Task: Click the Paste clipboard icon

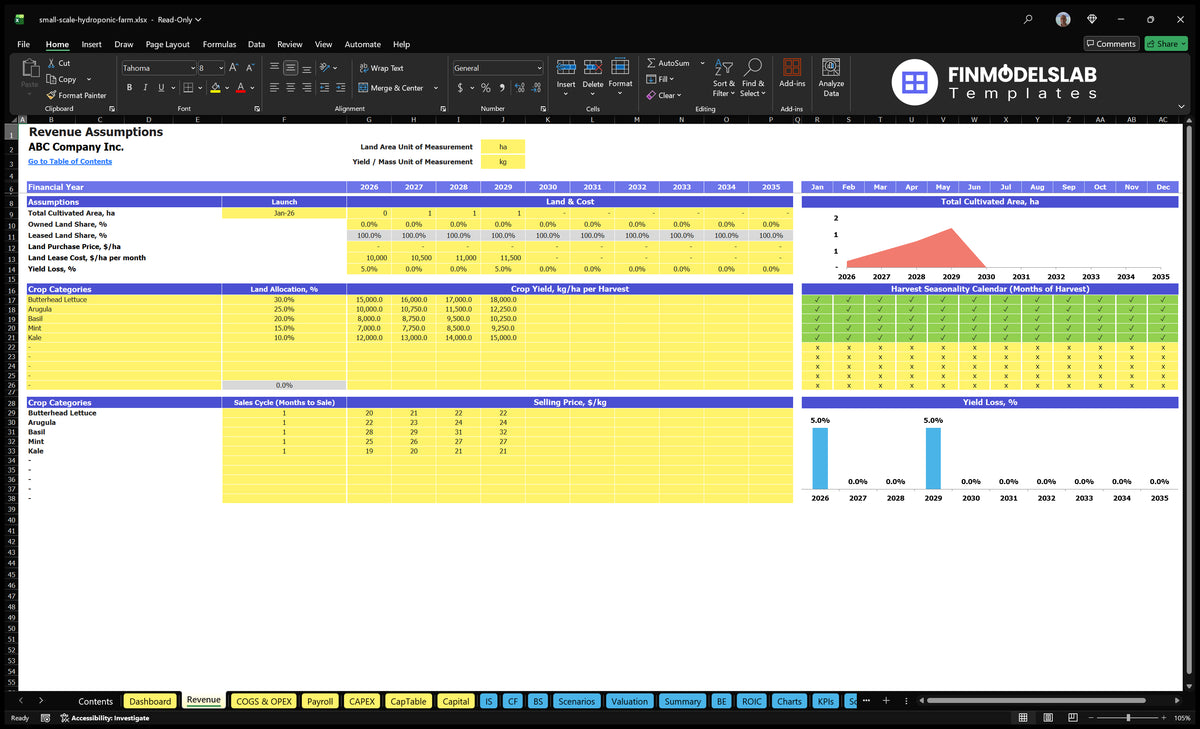Action: click(30, 69)
